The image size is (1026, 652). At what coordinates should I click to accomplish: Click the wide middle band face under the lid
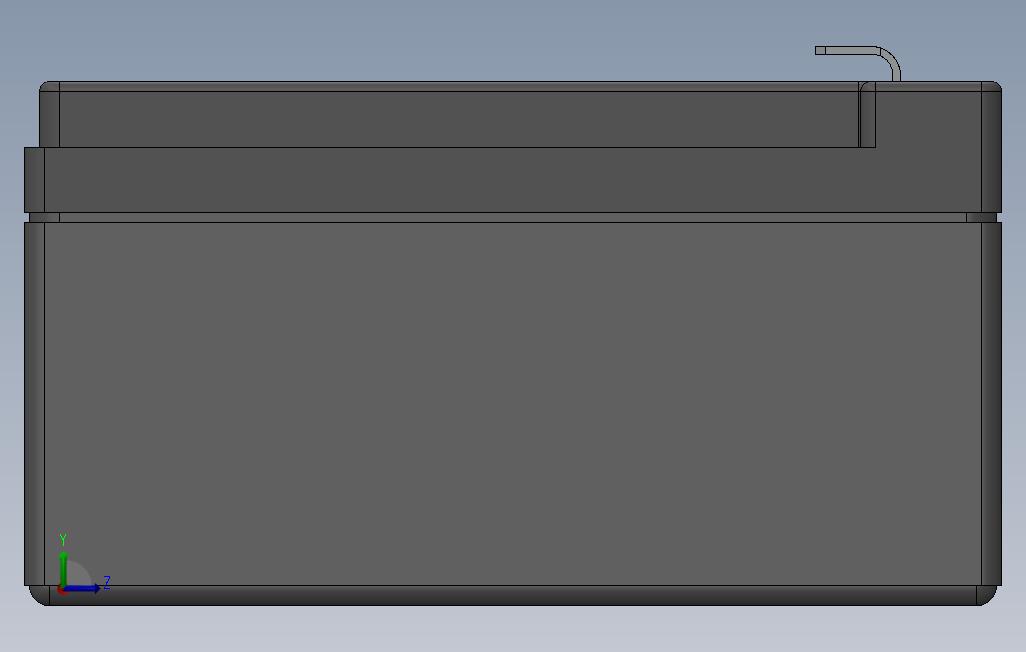(513, 179)
